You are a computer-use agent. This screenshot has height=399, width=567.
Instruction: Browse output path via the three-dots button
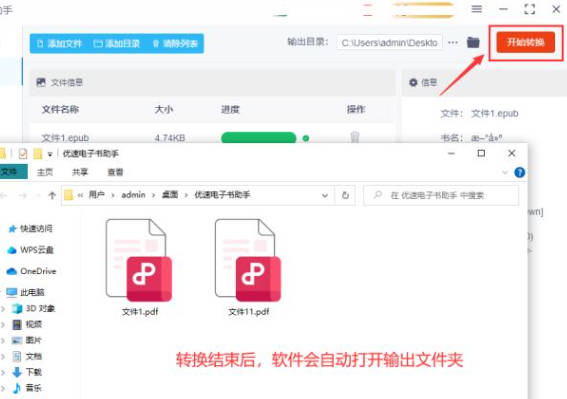453,43
